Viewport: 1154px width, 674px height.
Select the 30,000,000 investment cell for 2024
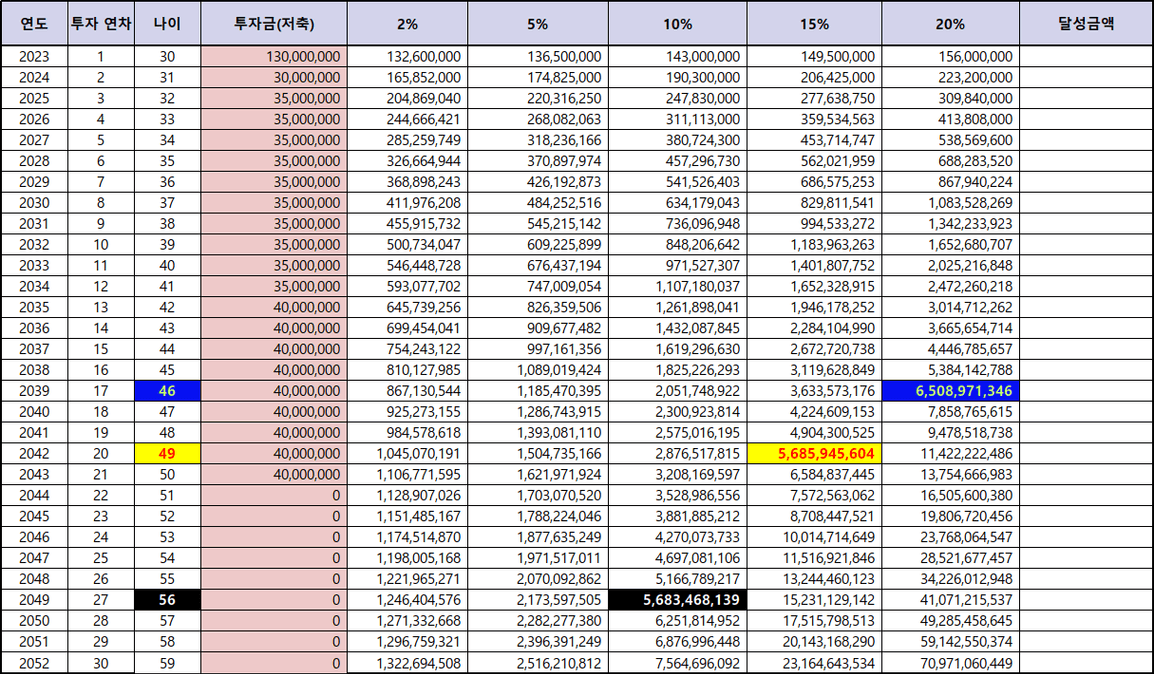coord(273,78)
